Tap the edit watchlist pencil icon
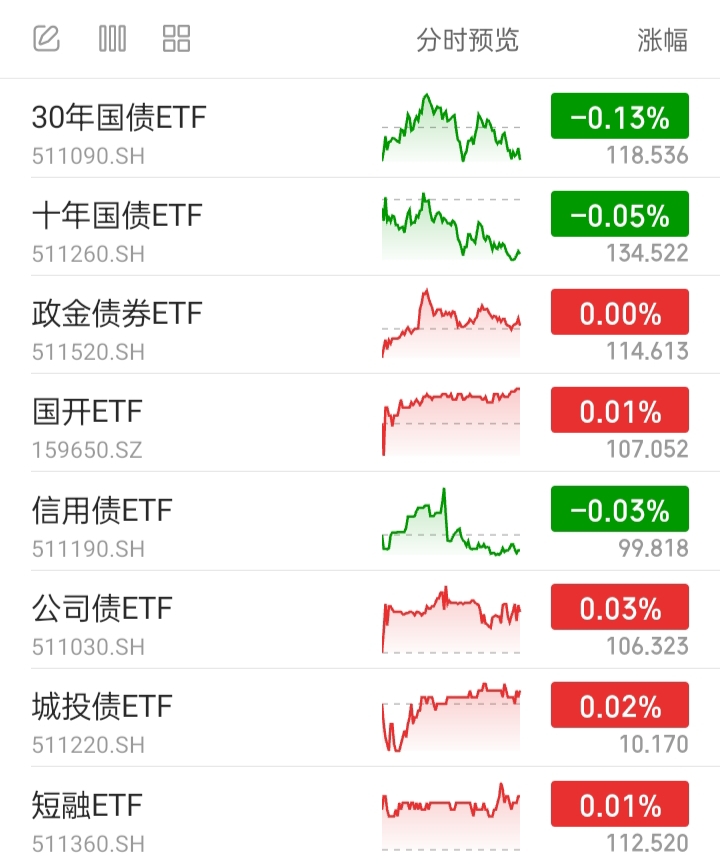This screenshot has width=720, height=864. click(46, 39)
